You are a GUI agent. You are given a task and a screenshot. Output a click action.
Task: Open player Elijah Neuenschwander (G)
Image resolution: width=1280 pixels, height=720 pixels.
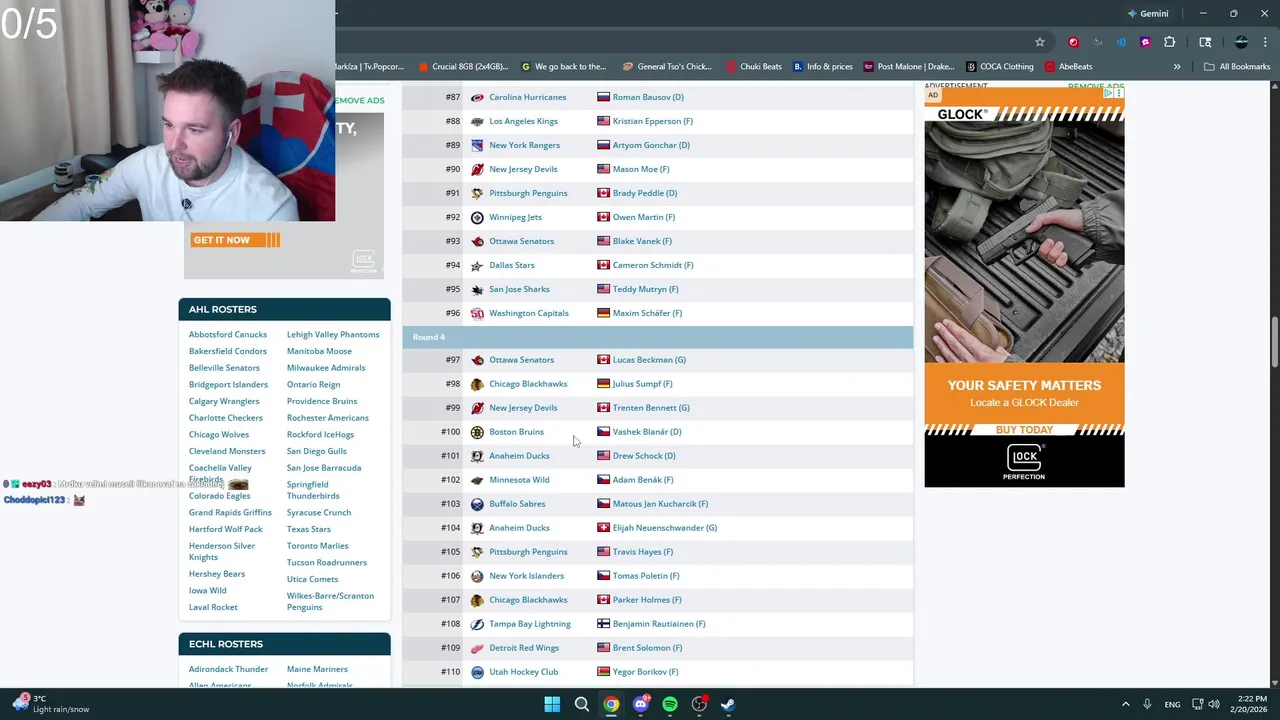(664, 528)
